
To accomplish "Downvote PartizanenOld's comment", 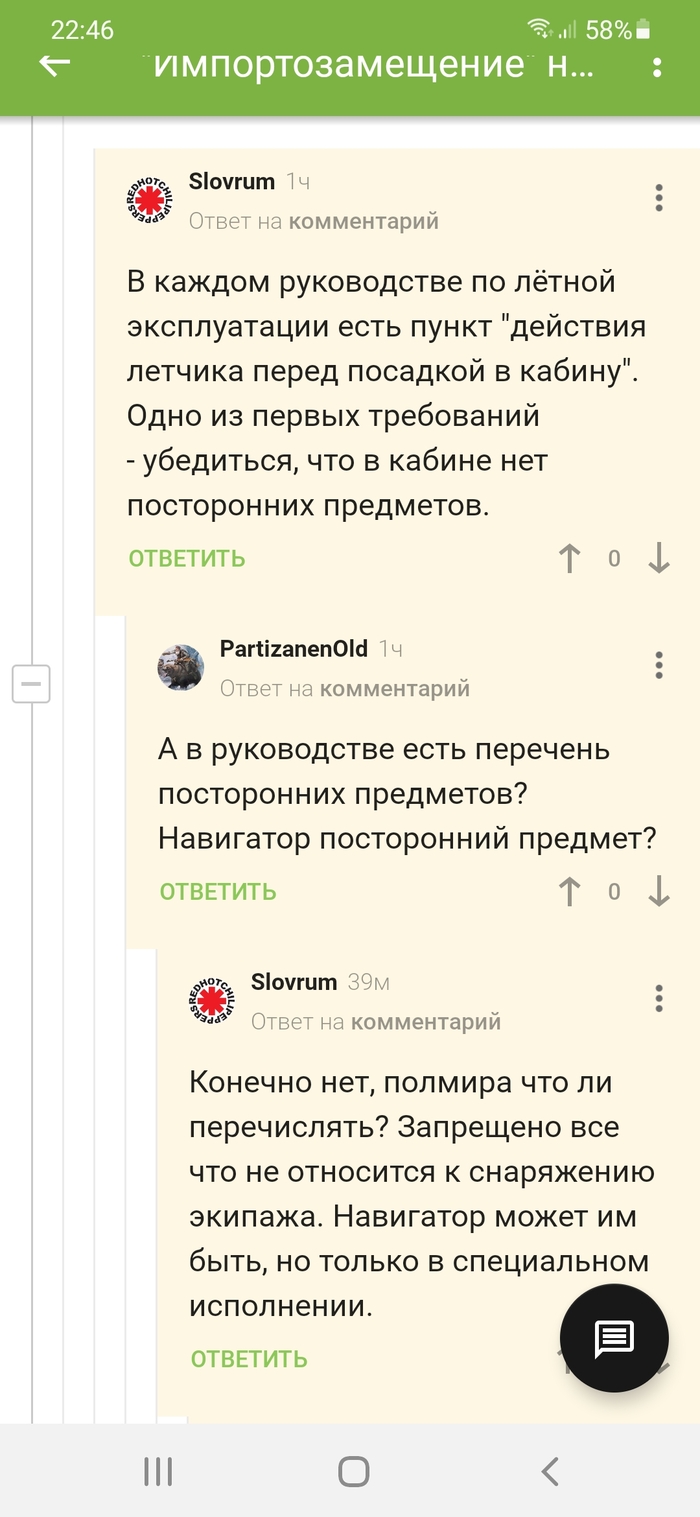I will (x=658, y=891).
